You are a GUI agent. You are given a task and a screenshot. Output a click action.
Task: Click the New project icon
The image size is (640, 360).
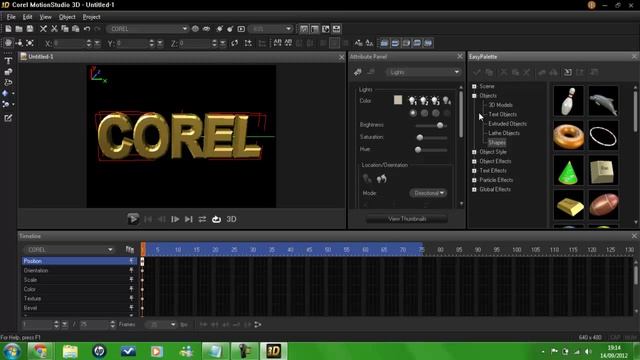point(8,29)
